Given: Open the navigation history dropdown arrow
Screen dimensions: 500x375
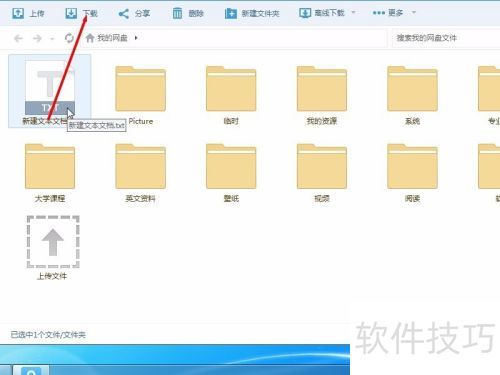Looking at the screenshot, I should (52, 39).
